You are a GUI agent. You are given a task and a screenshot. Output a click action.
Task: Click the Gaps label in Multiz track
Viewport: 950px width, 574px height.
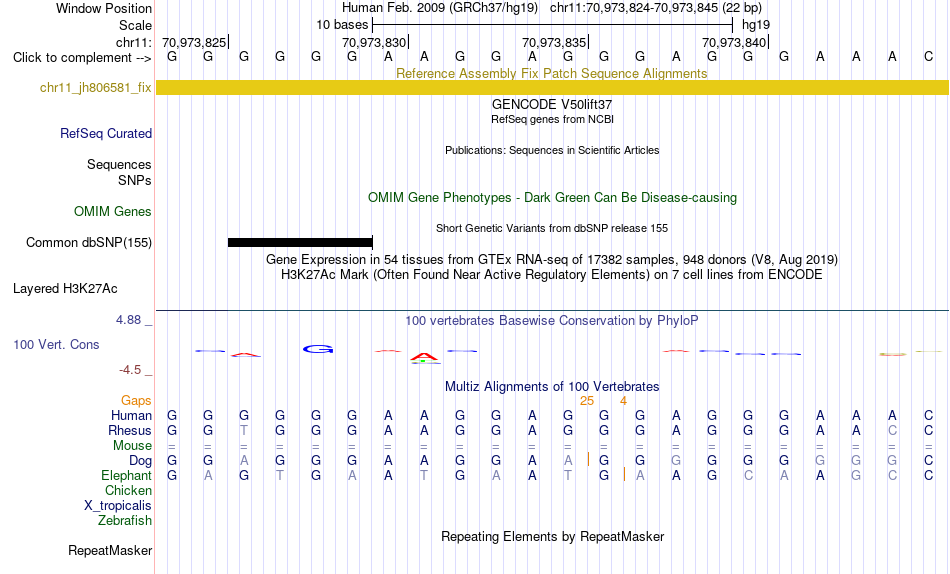point(136,401)
